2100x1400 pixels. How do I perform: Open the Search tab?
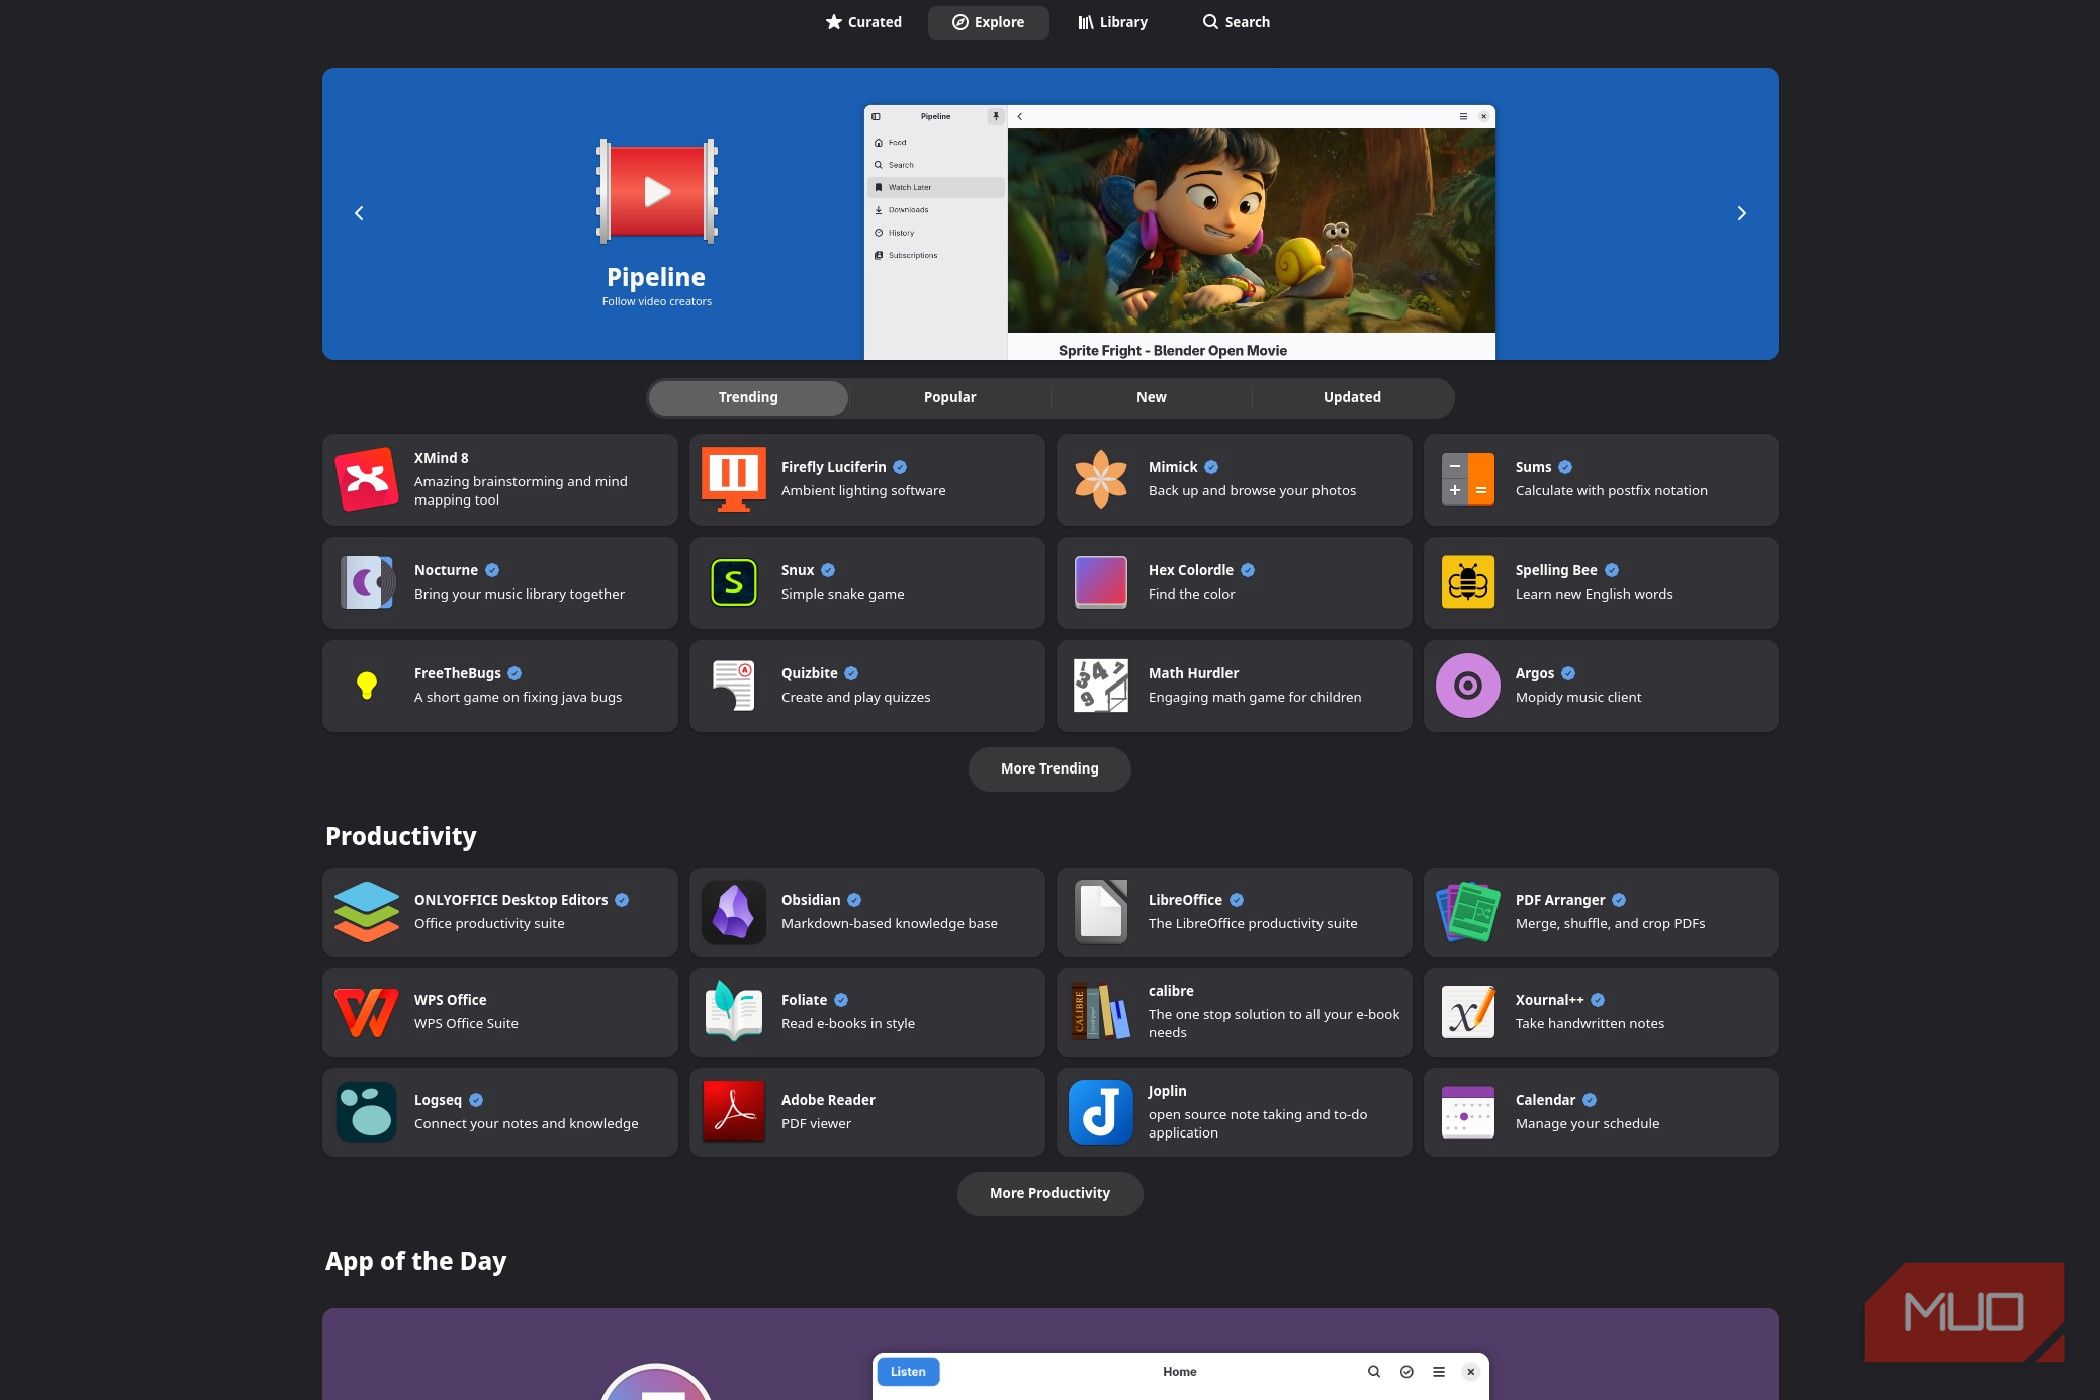(x=1236, y=22)
